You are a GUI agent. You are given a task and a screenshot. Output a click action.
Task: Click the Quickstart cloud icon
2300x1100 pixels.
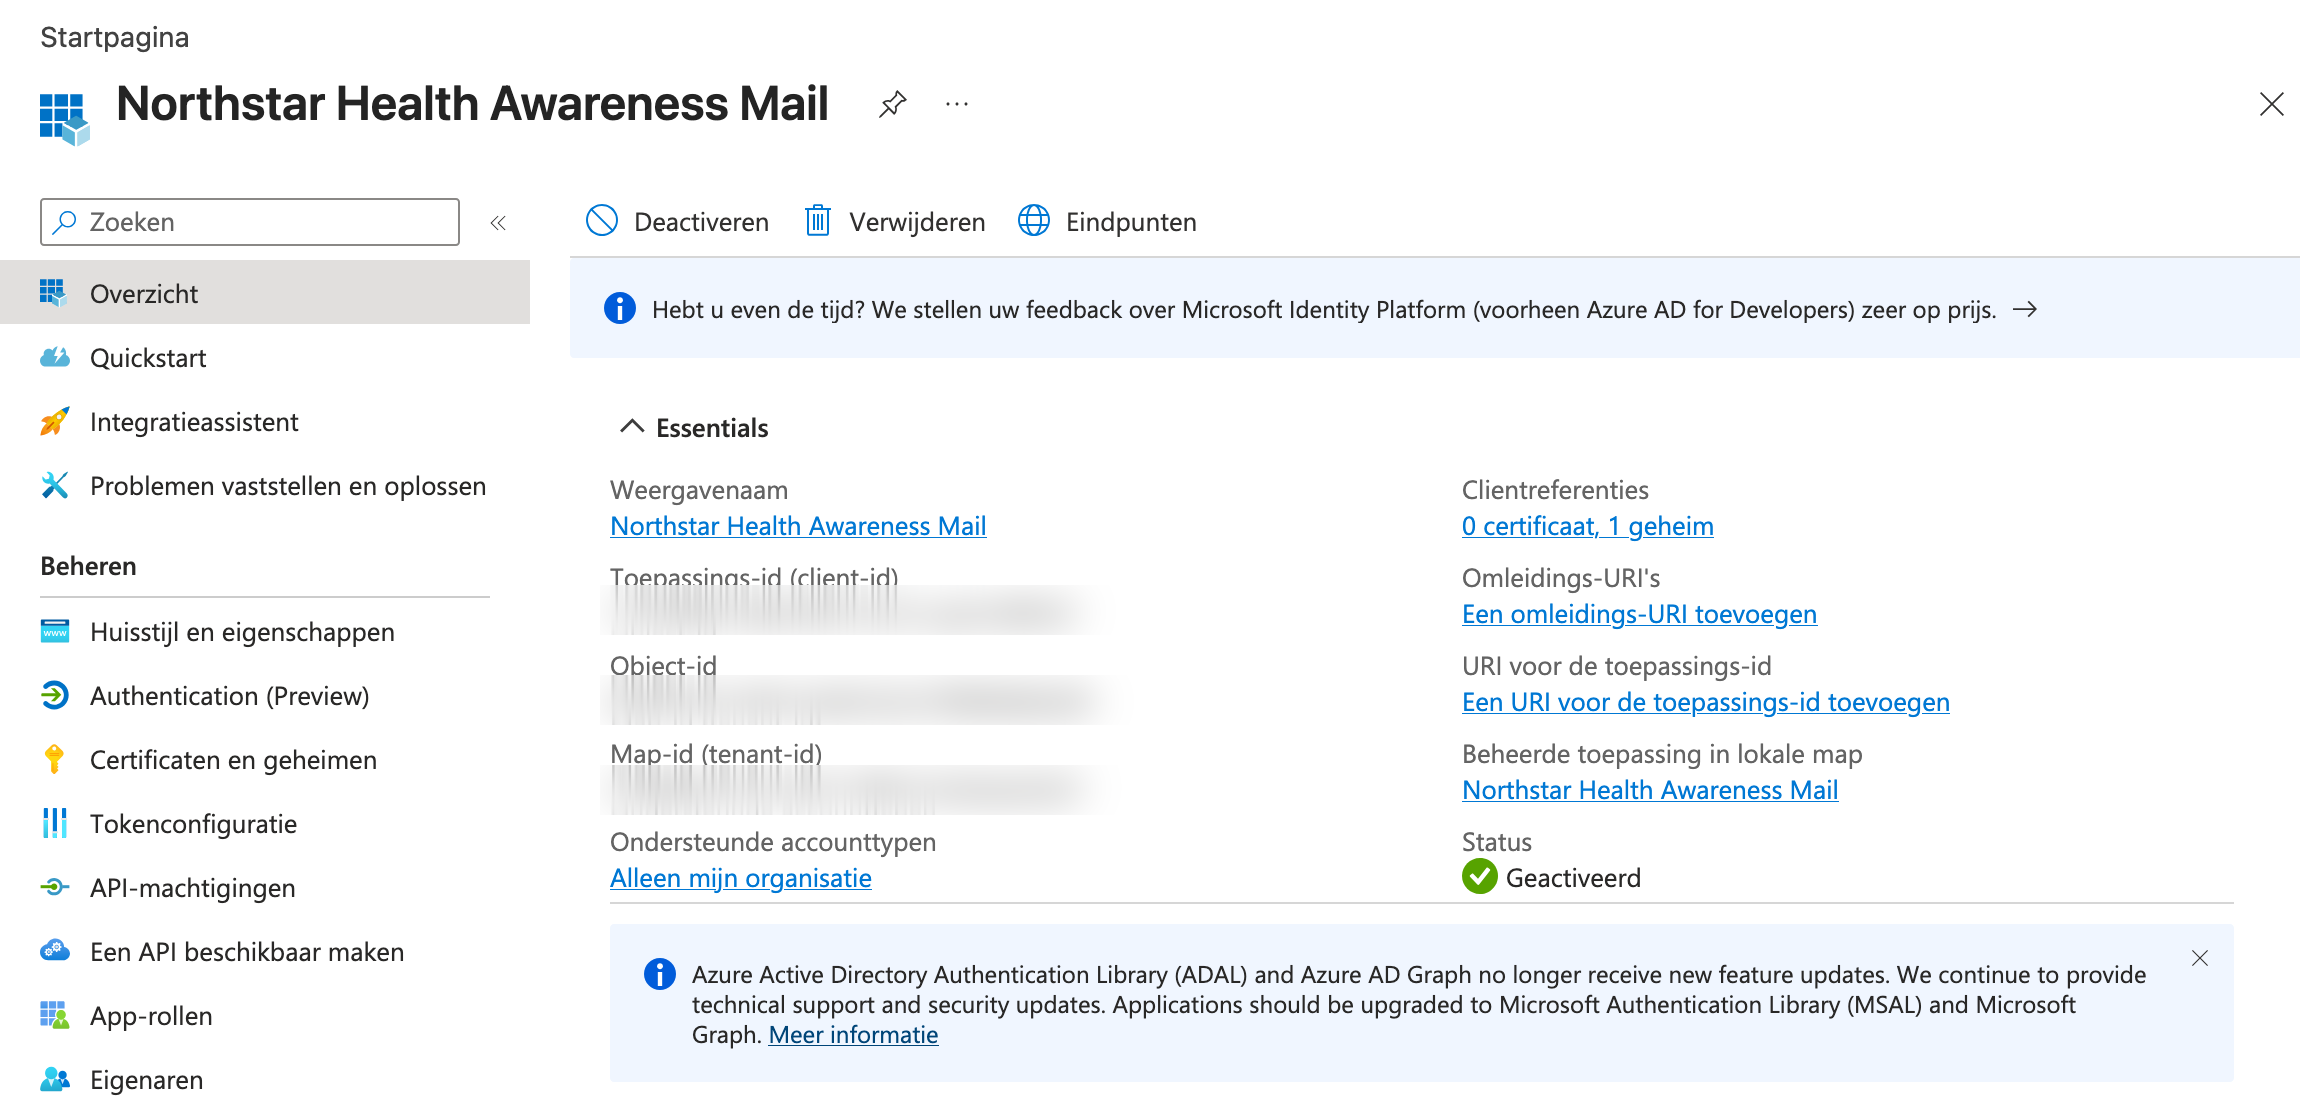pos(54,357)
